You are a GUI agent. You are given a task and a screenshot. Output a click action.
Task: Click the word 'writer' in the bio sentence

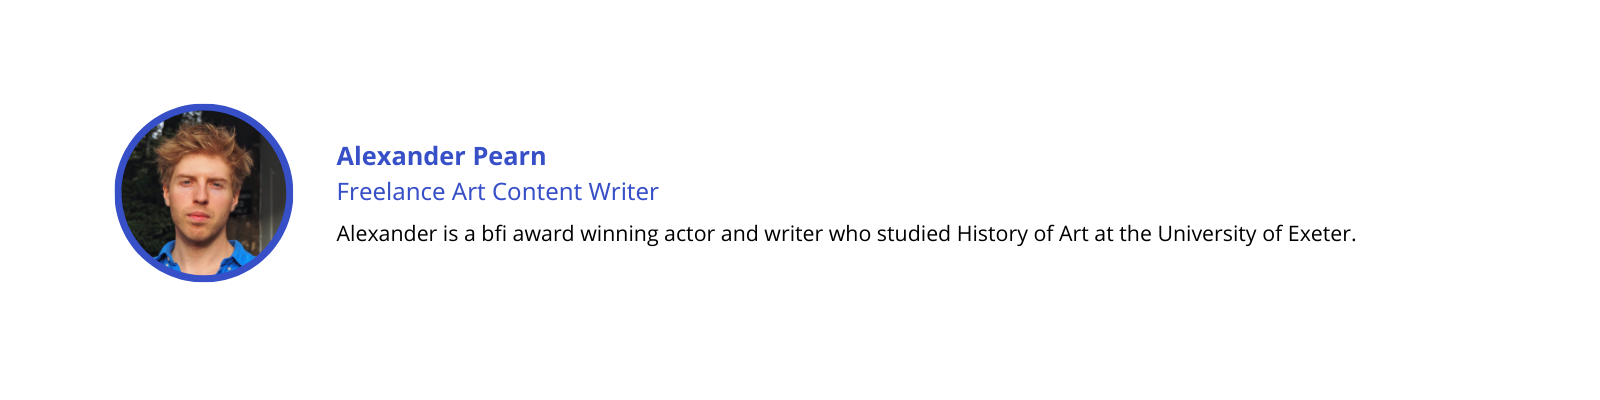pos(793,234)
